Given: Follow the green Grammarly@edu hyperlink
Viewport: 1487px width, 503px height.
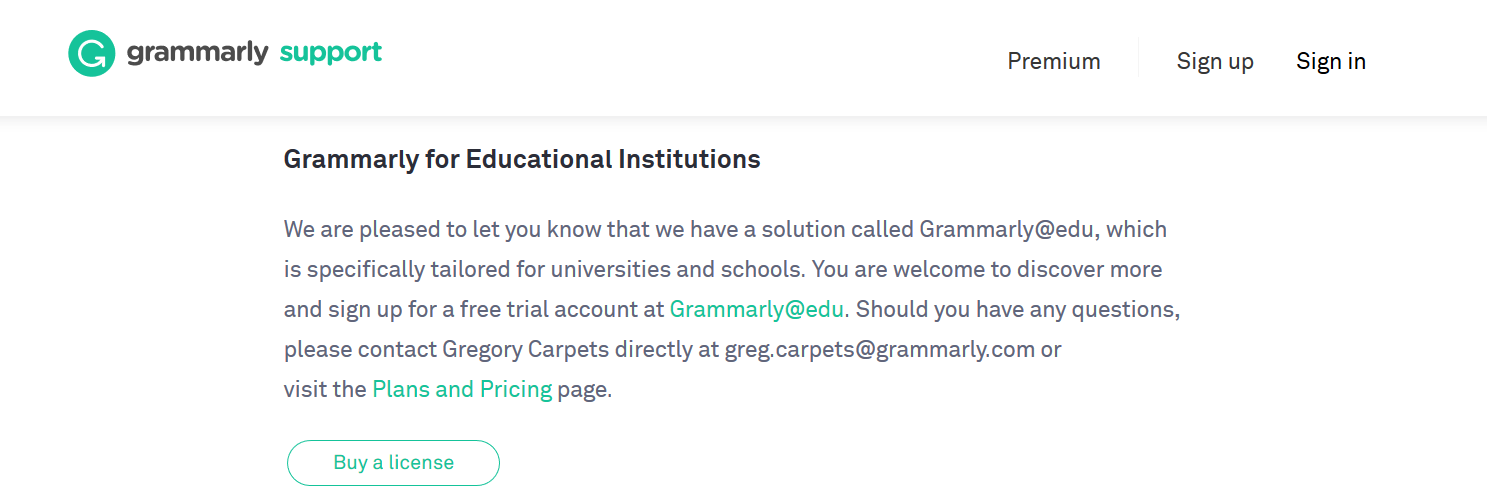Looking at the screenshot, I should 756,309.
